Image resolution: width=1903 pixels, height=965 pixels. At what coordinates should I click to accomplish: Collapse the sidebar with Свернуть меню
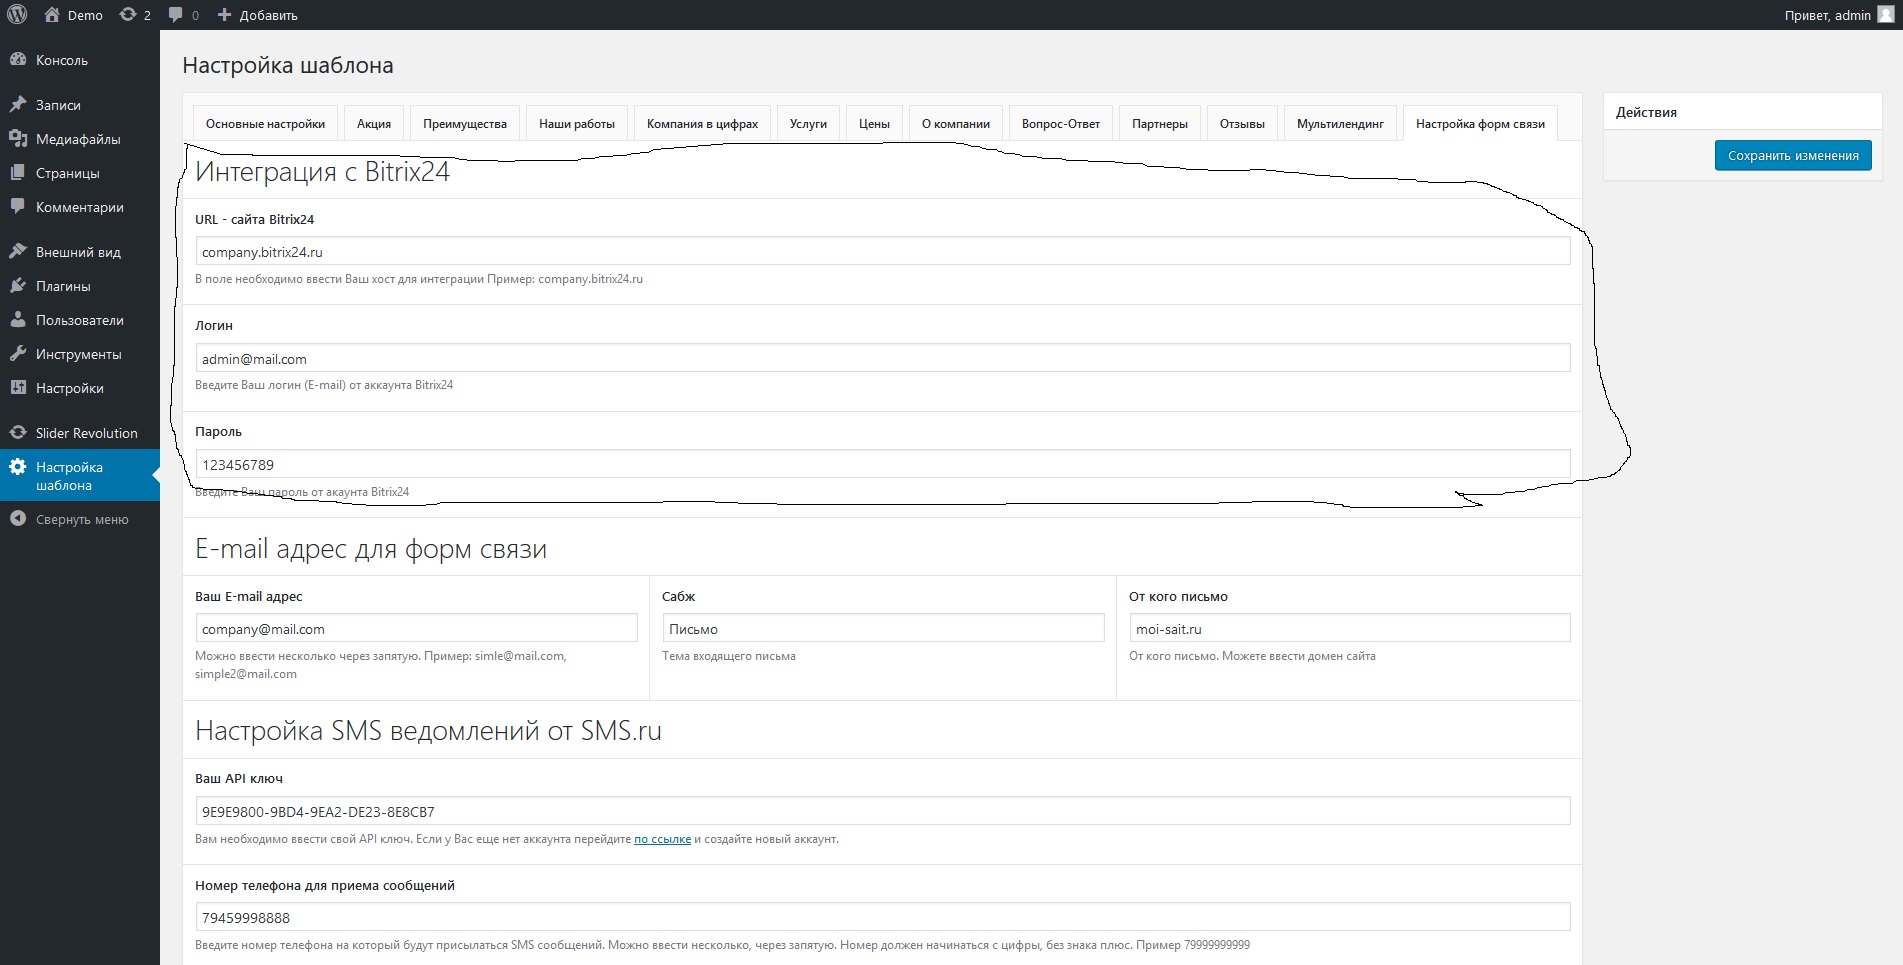tap(70, 519)
